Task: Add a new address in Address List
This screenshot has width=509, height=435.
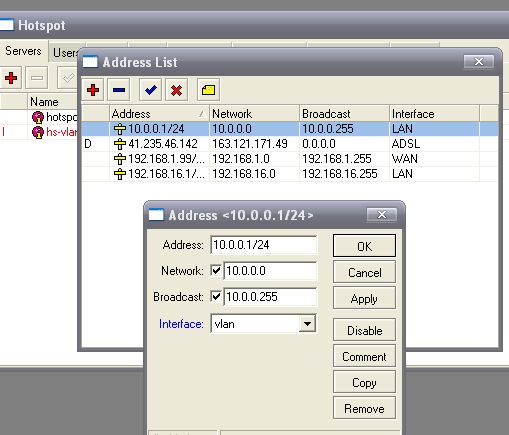Action: [x=93, y=90]
